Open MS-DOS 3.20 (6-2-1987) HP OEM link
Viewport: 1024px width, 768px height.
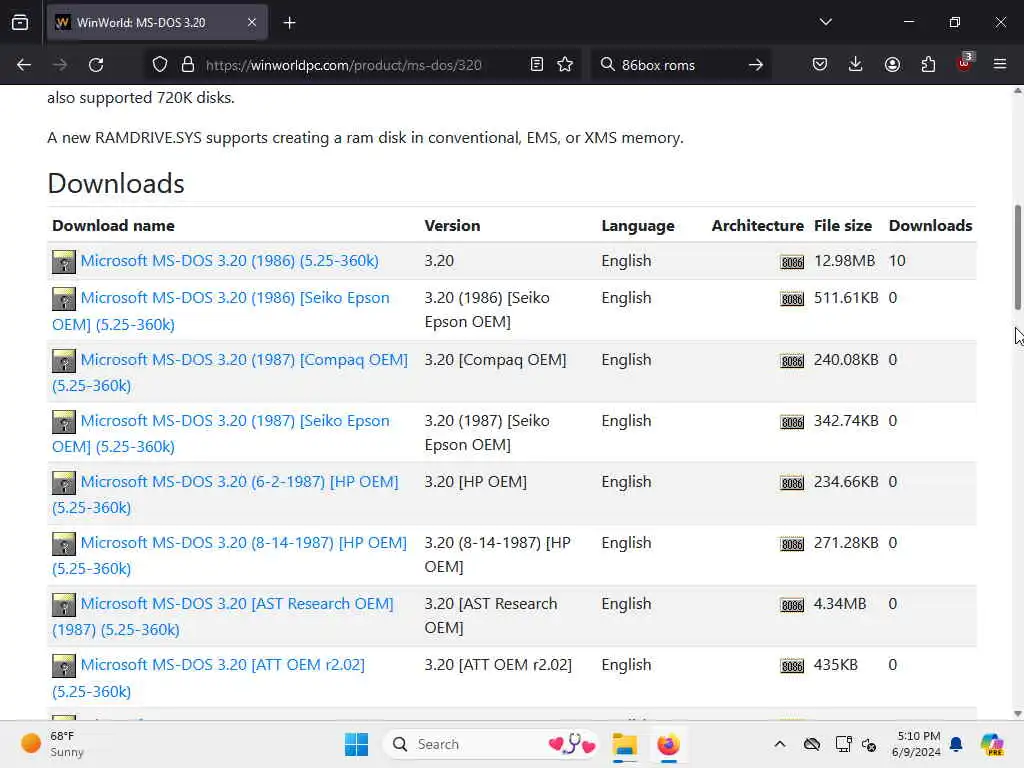click(x=225, y=494)
